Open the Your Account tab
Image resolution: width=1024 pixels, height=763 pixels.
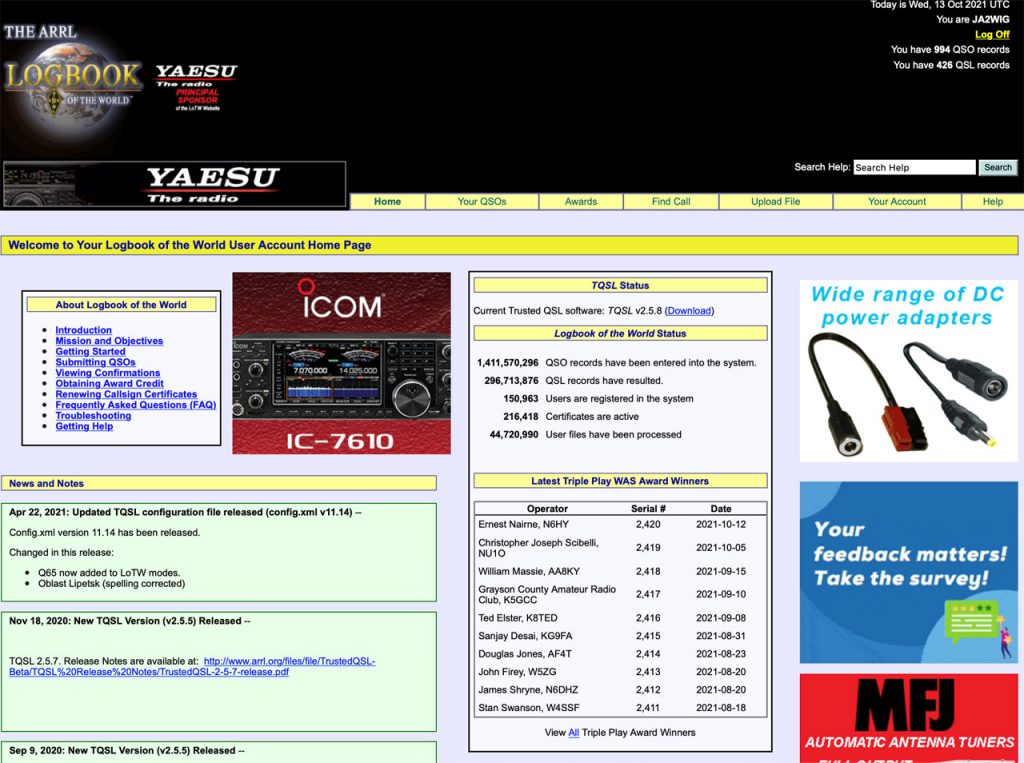point(897,201)
